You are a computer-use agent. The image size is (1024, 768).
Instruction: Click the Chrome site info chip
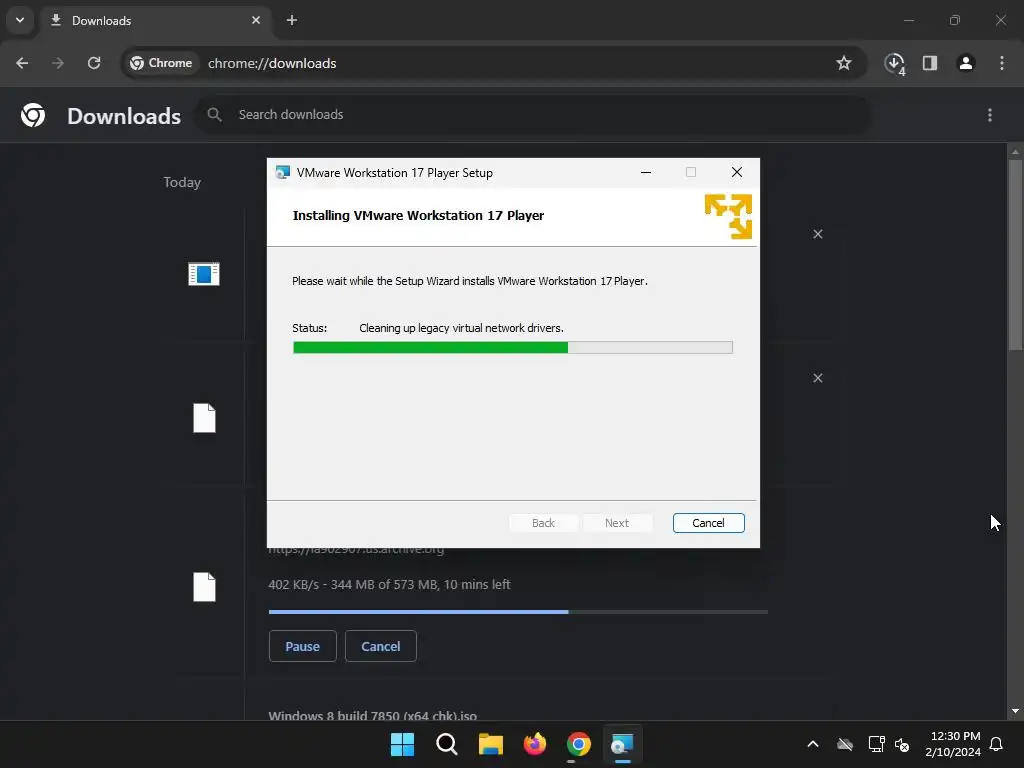(161, 63)
